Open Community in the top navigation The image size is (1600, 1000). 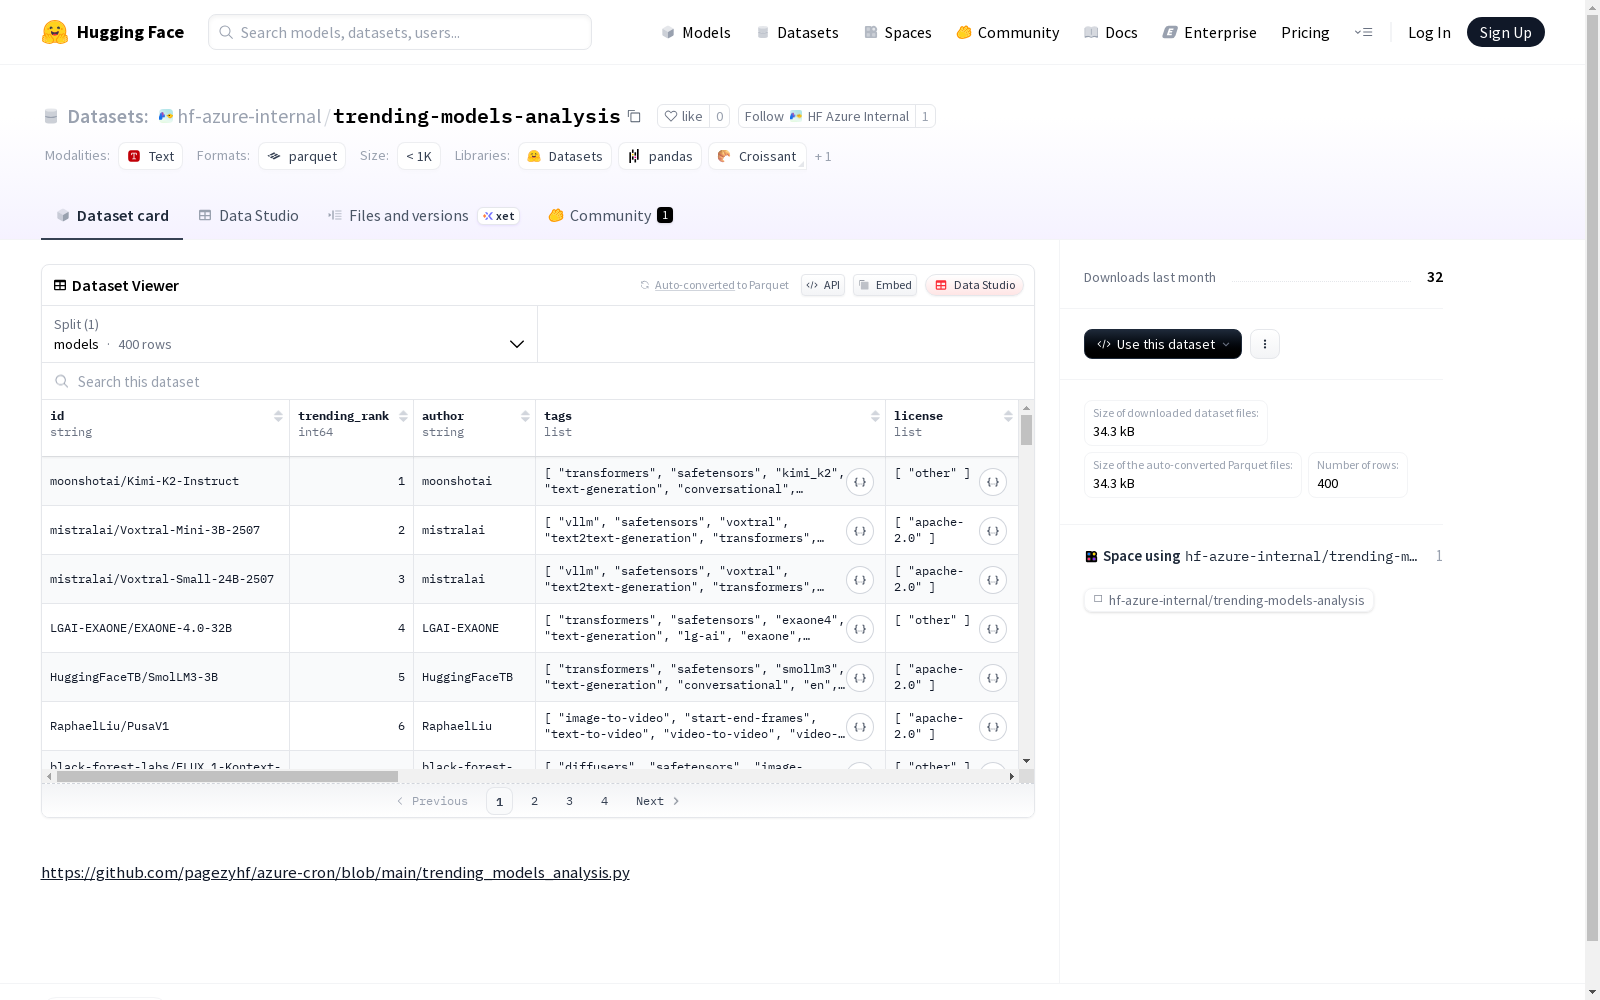tap(1007, 32)
